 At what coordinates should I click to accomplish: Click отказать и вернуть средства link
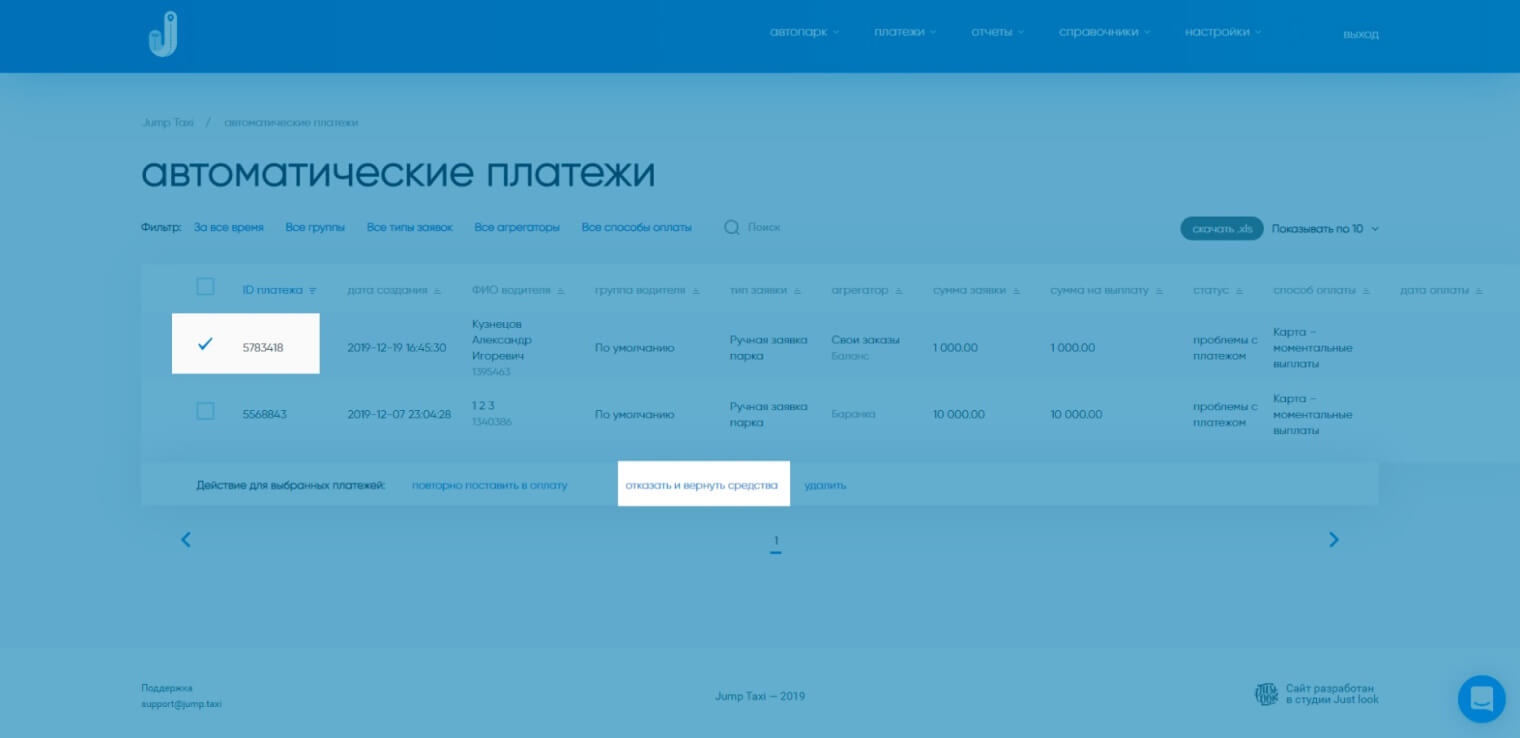[x=701, y=485]
